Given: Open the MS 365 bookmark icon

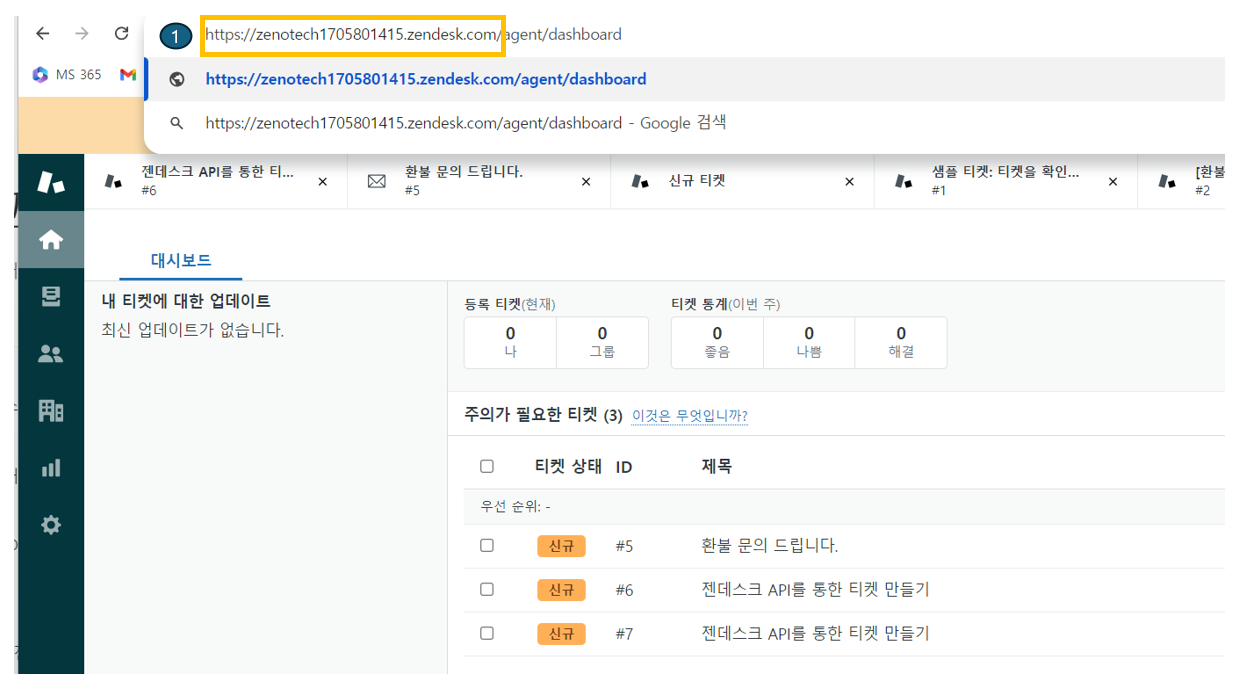Looking at the screenshot, I should pyautogui.click(x=40, y=74).
